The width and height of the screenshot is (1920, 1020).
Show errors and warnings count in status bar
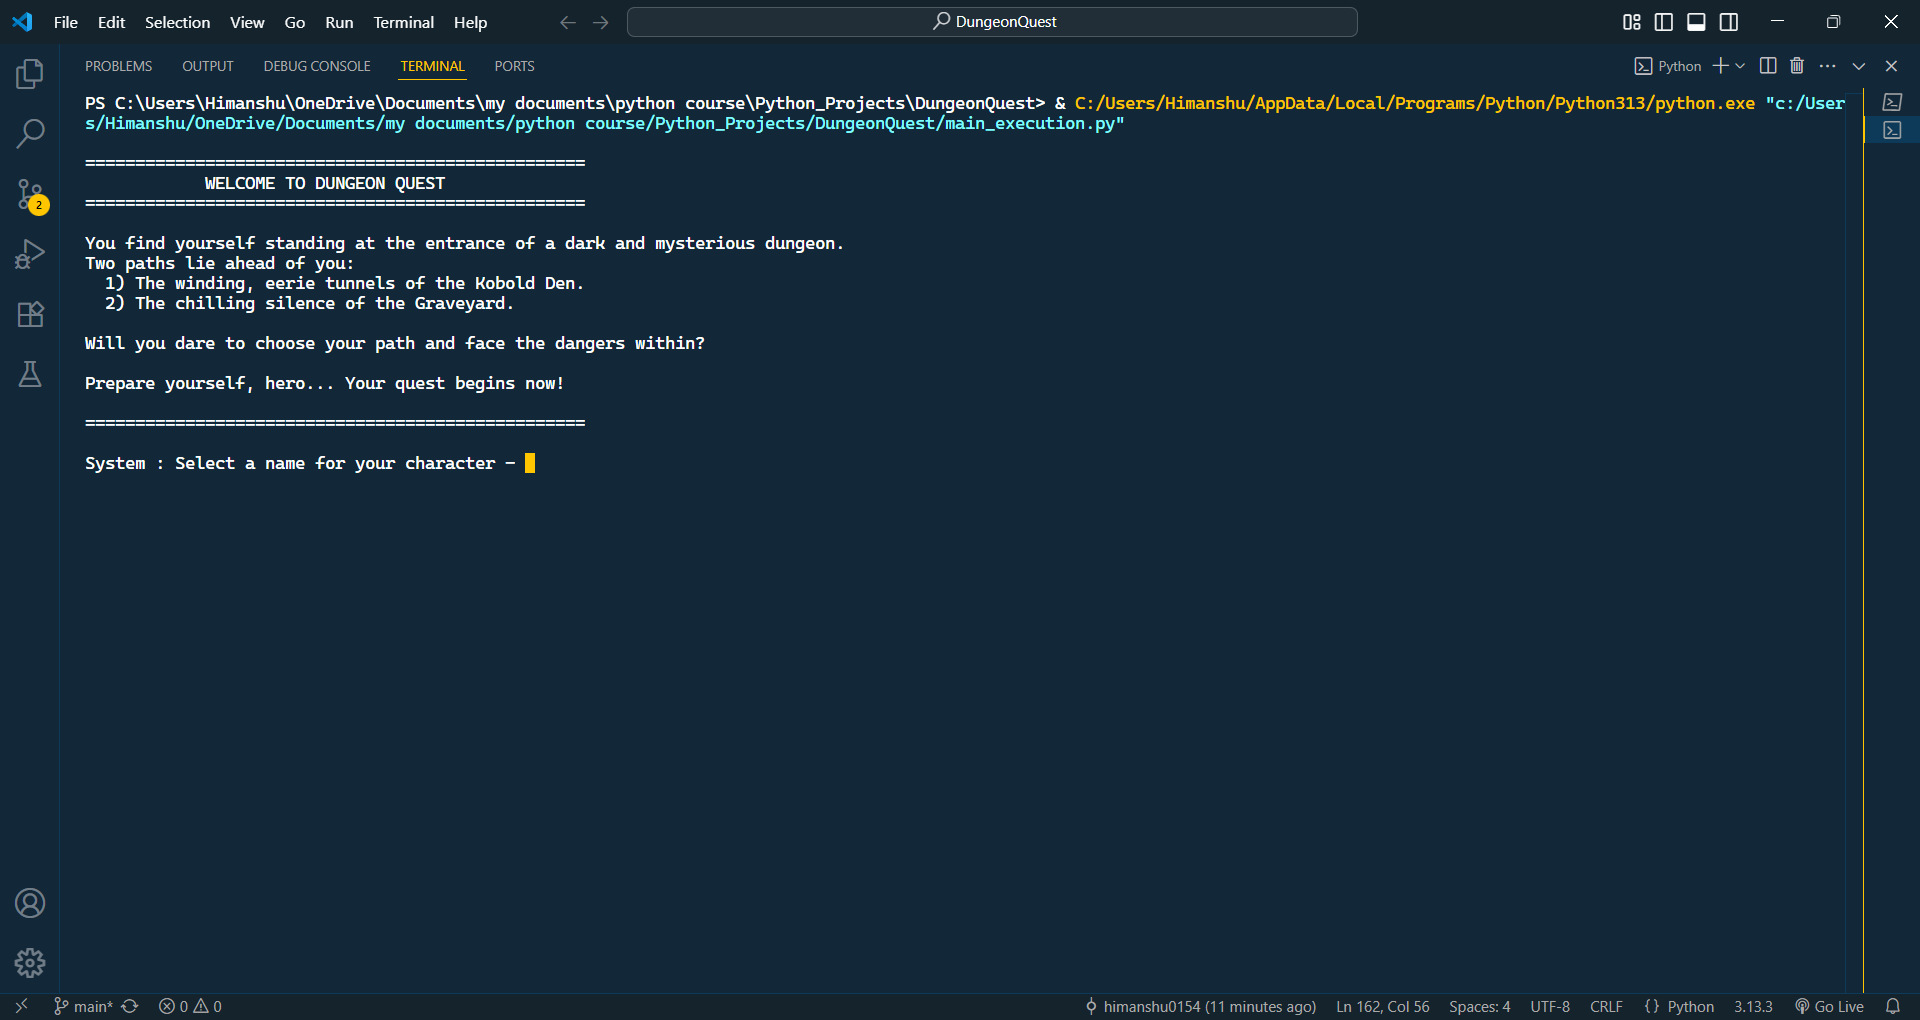point(190,1006)
